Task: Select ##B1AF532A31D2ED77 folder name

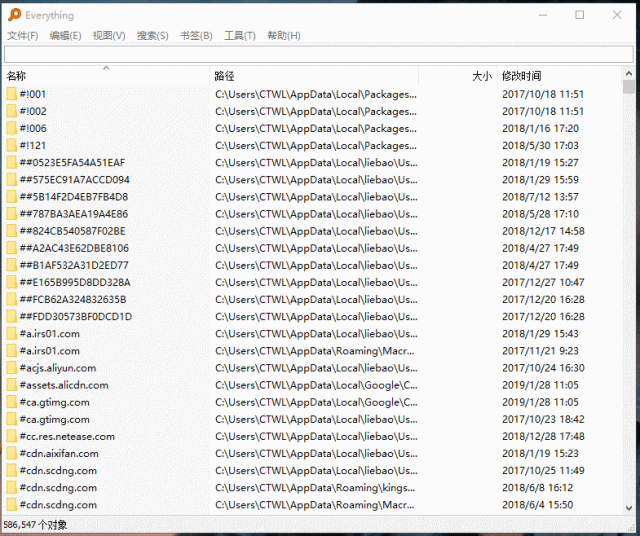Action: [74, 265]
